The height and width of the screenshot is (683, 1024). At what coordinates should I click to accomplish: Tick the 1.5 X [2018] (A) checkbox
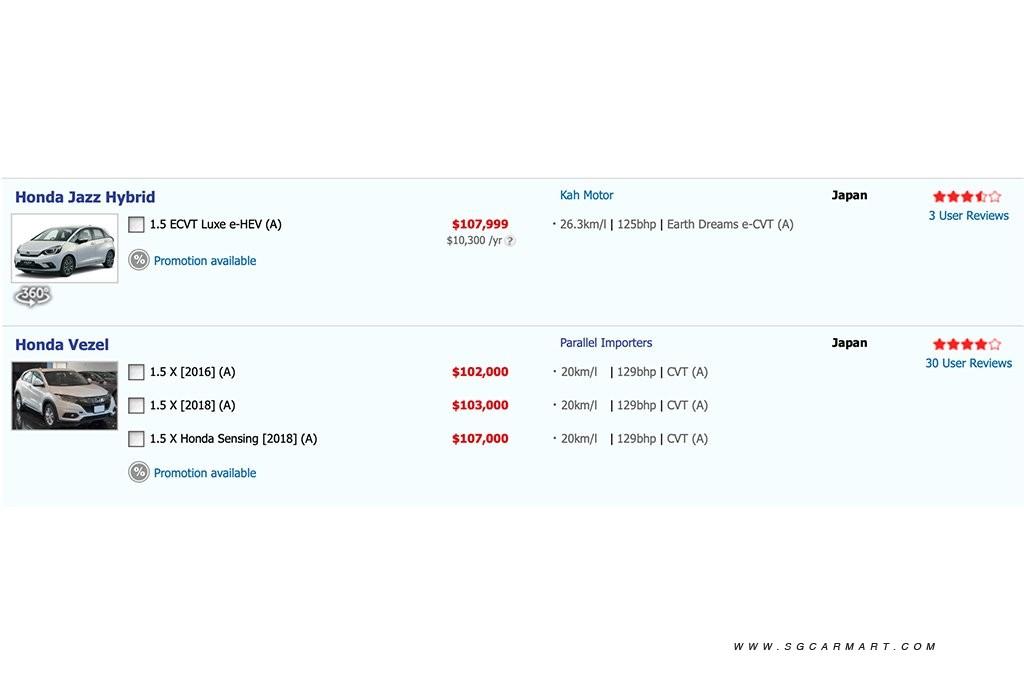136,405
